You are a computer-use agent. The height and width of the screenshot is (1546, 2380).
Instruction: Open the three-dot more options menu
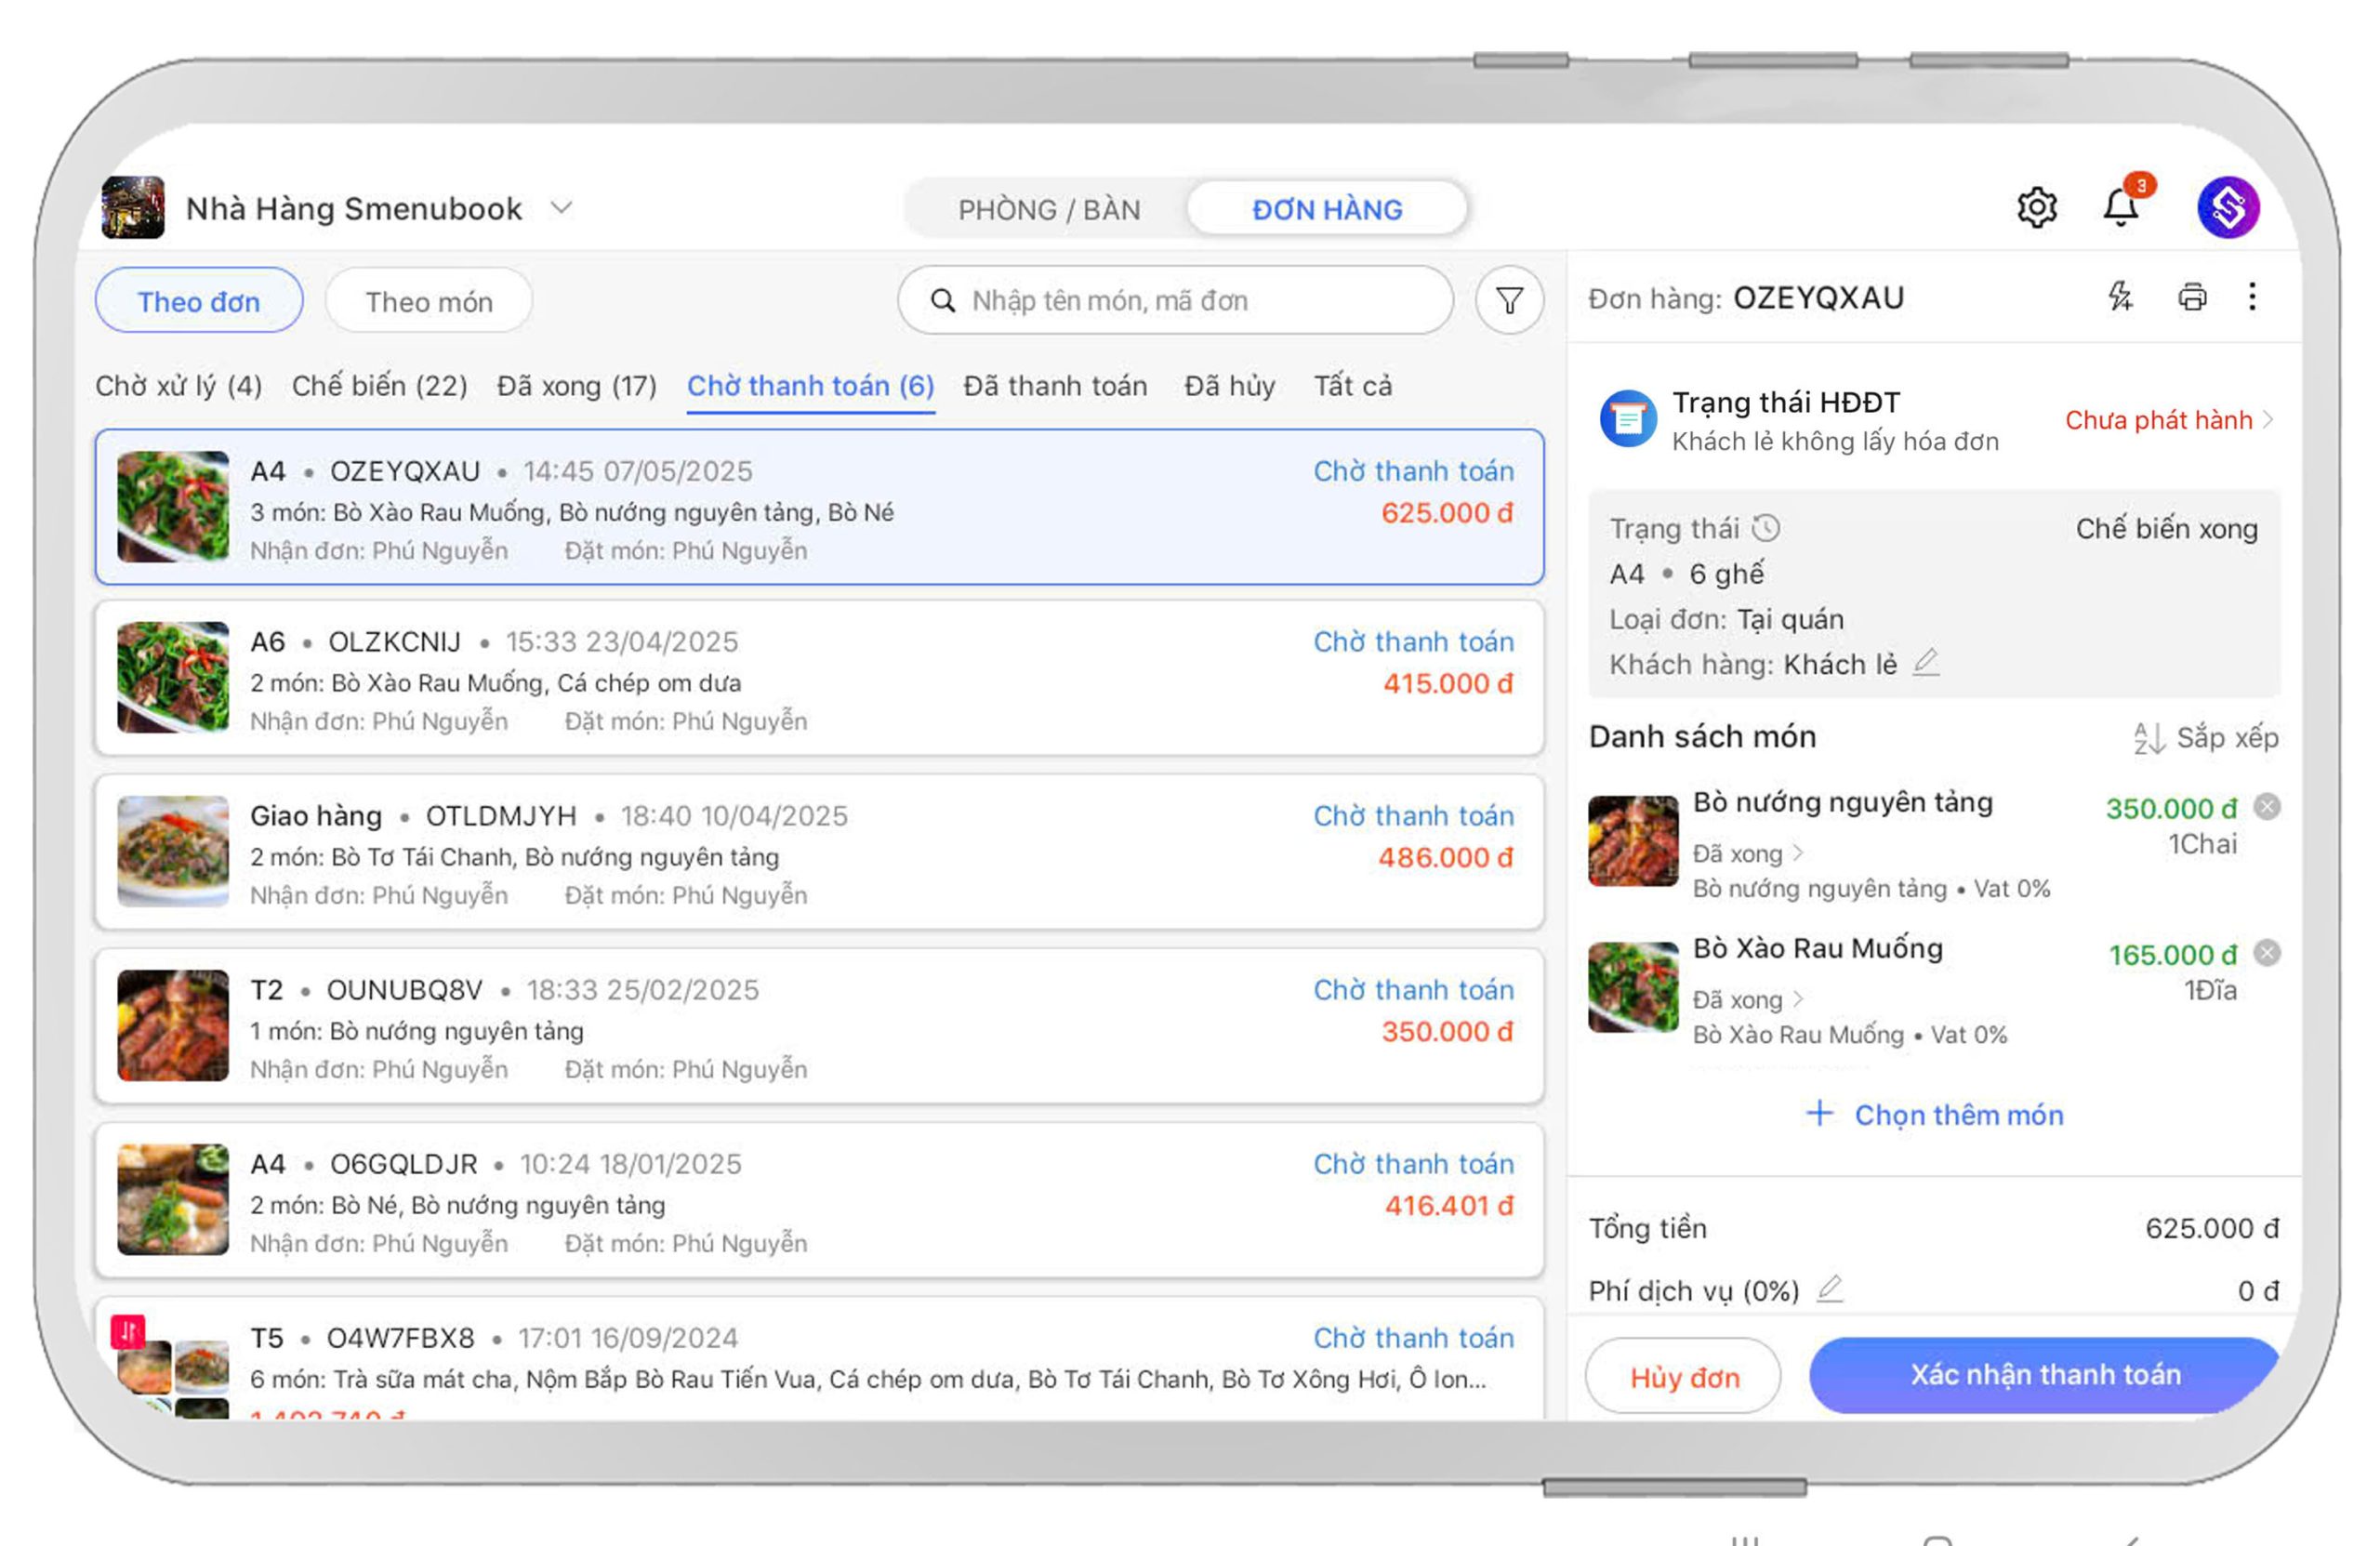(2252, 297)
